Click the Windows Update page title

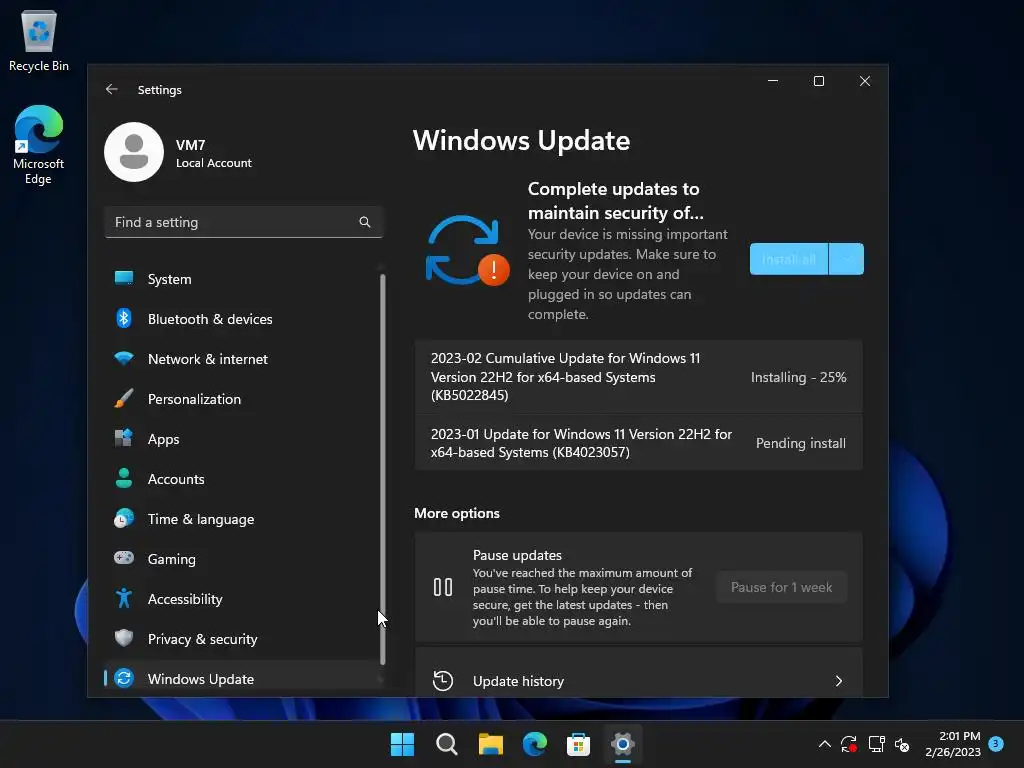521,140
